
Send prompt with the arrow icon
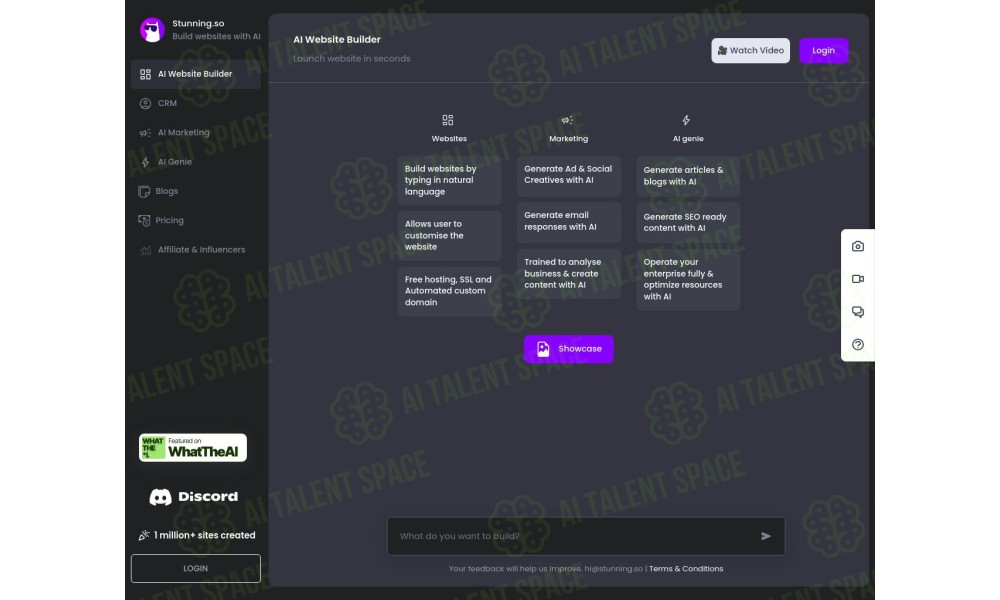(x=766, y=536)
